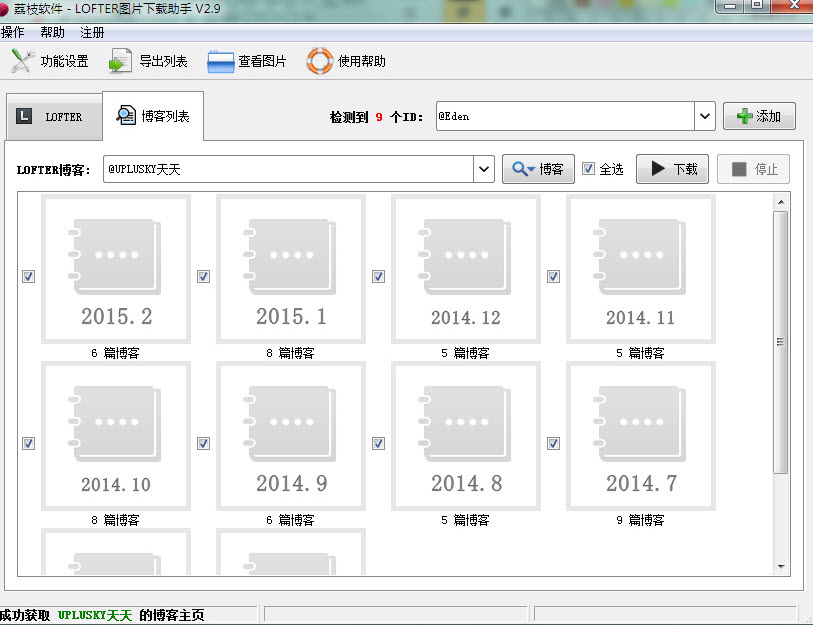The image size is (813, 625).
Task: Click the 使用帮助 lifebuoy icon
Action: click(319, 61)
